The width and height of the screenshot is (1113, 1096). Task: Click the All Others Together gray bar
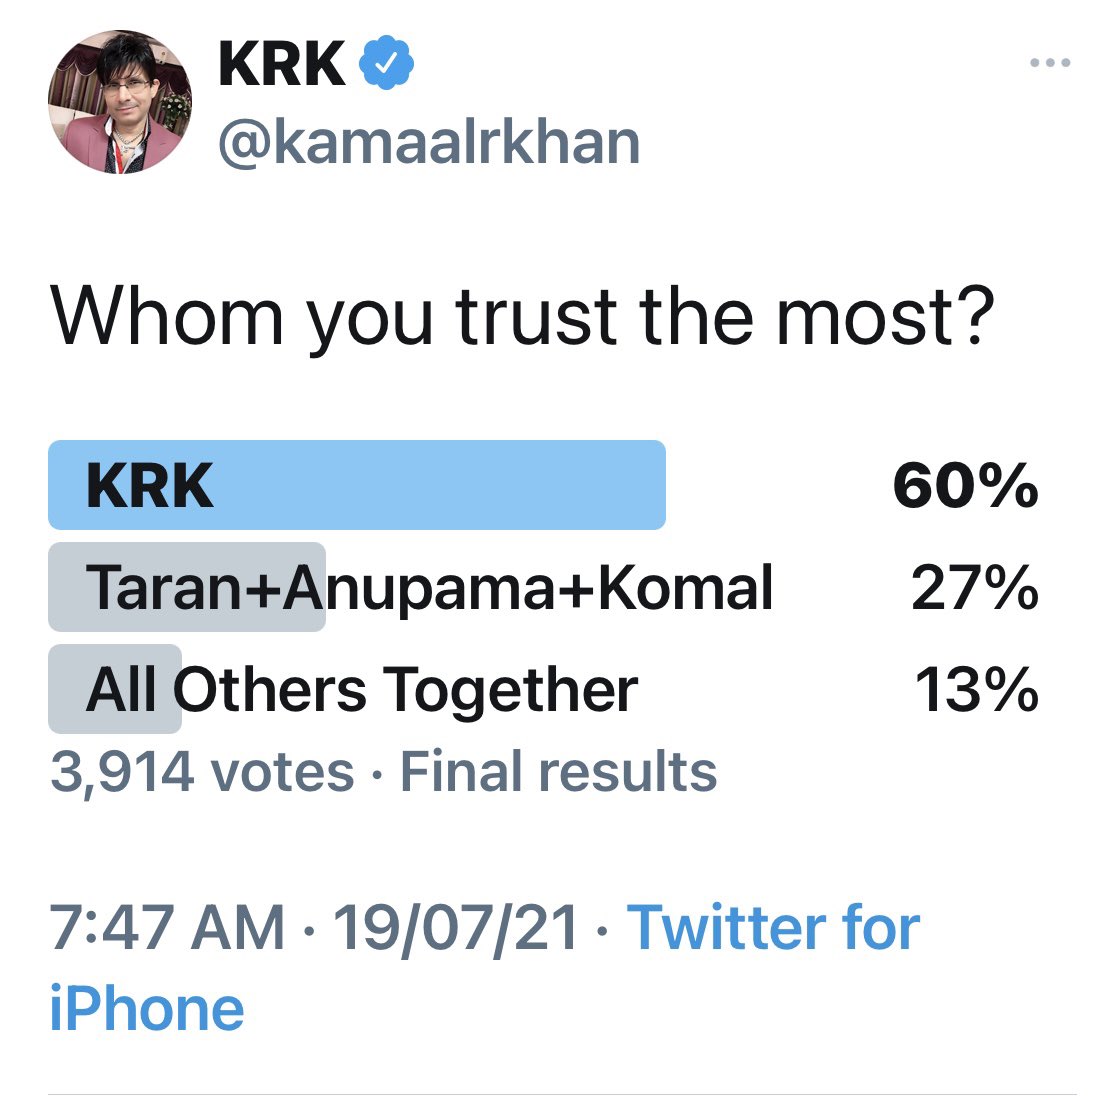[x=113, y=688]
